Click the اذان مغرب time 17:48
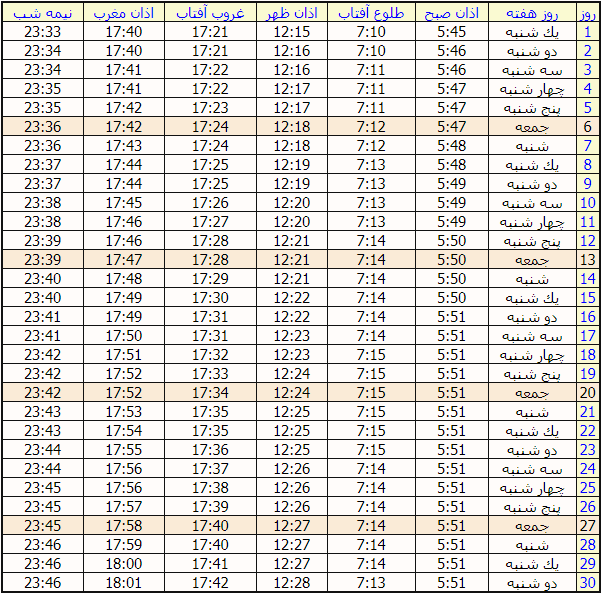The width and height of the screenshot is (601, 593). pyautogui.click(x=124, y=278)
